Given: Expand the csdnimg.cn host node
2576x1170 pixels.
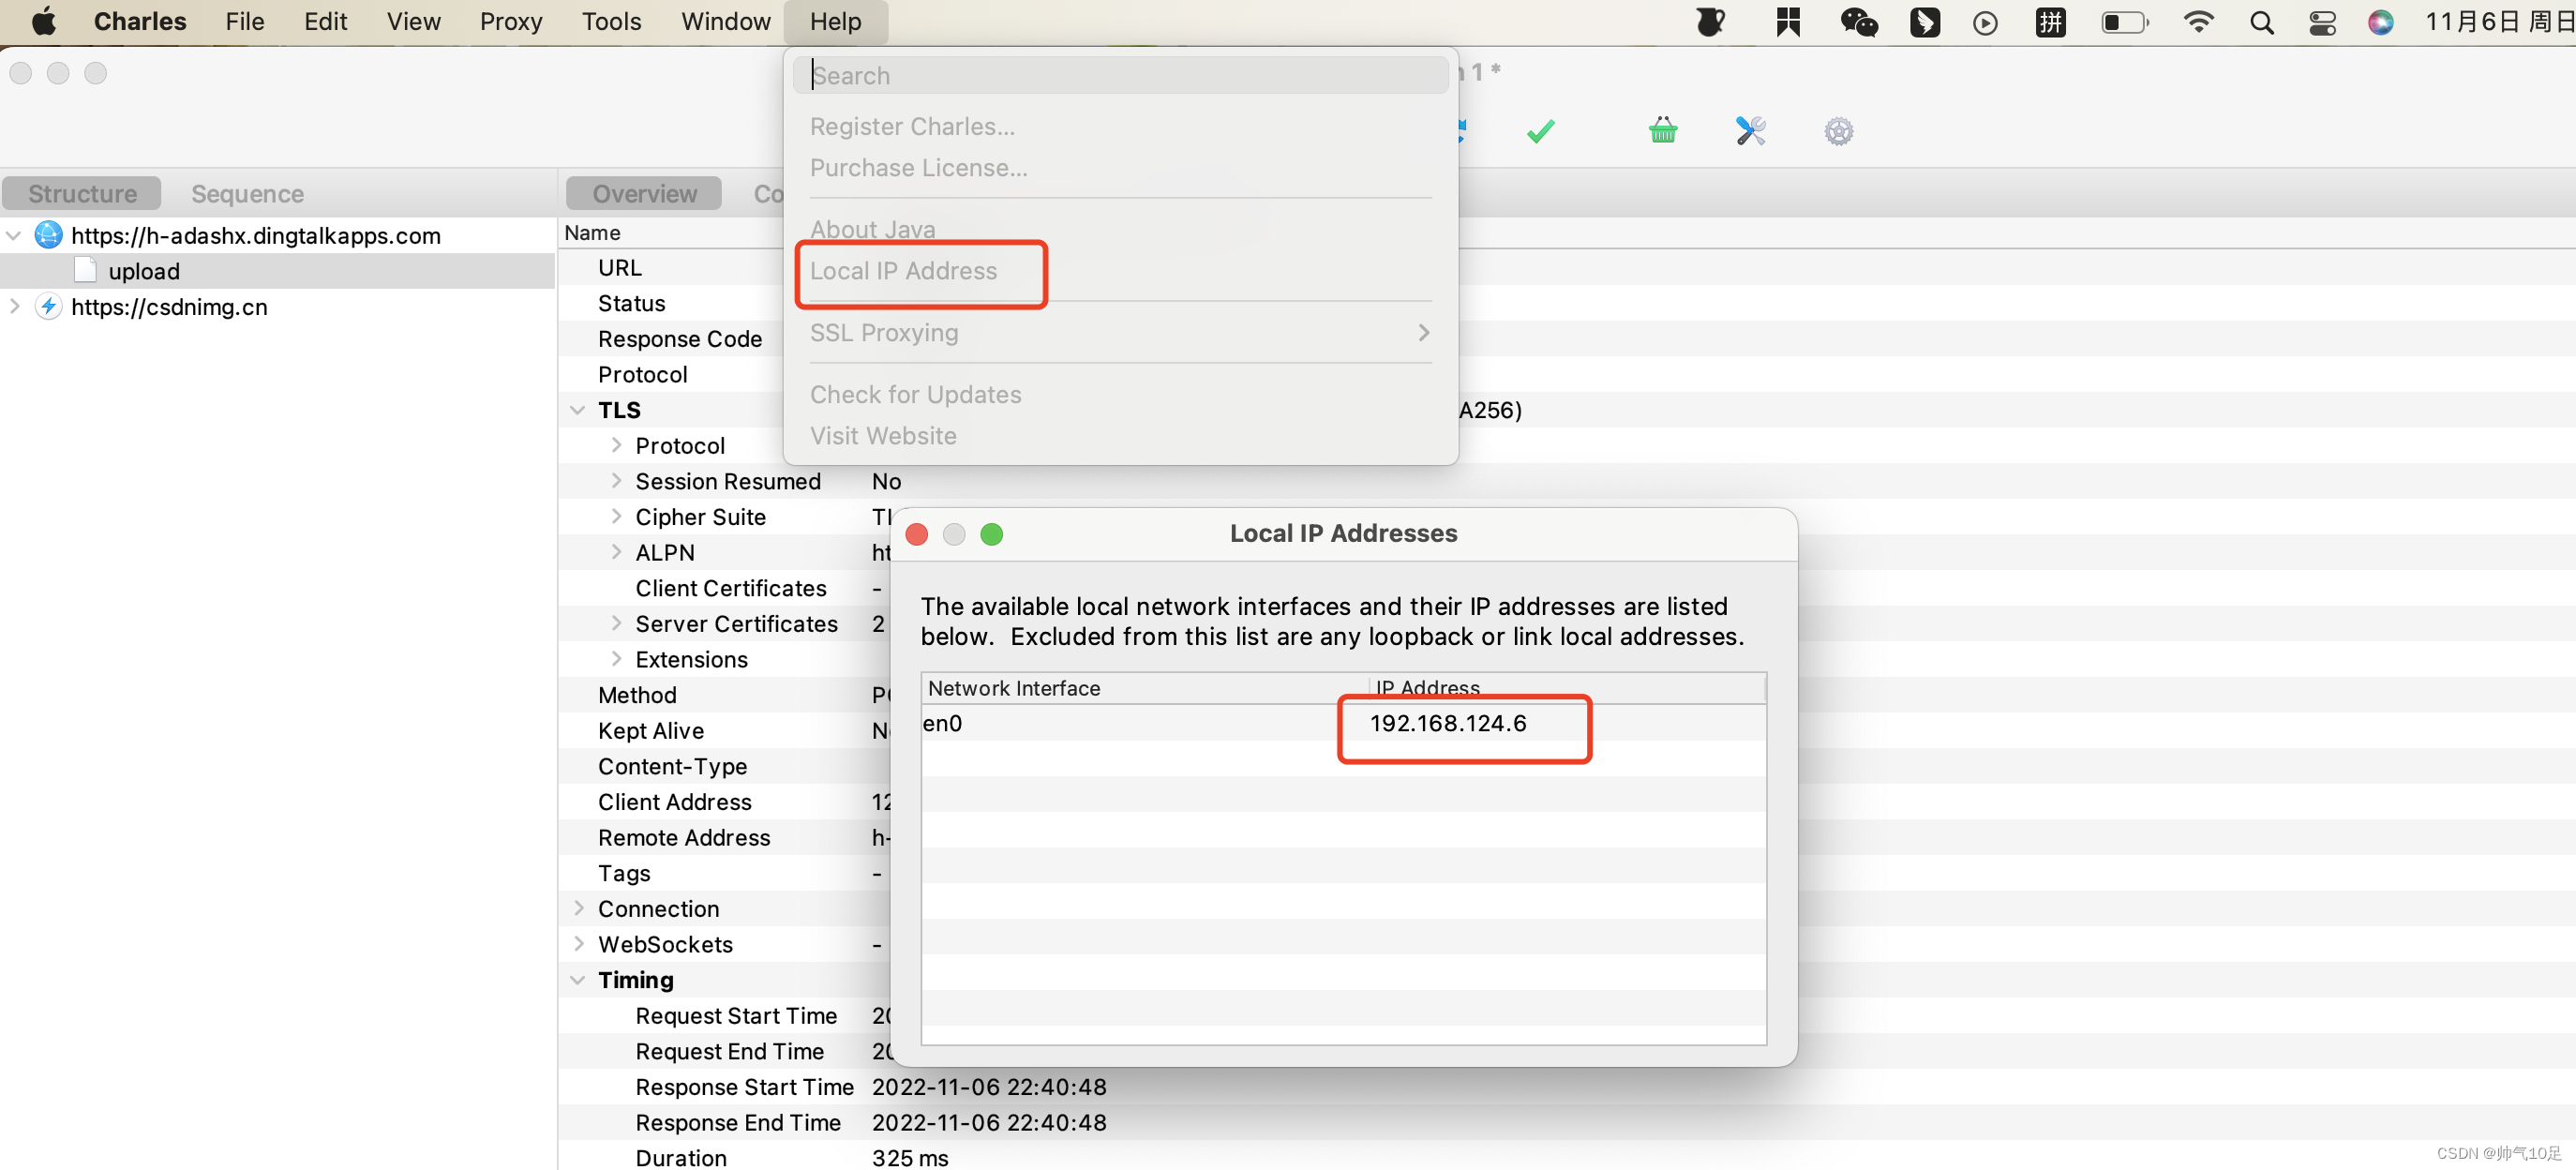Looking at the screenshot, I should [x=14, y=307].
